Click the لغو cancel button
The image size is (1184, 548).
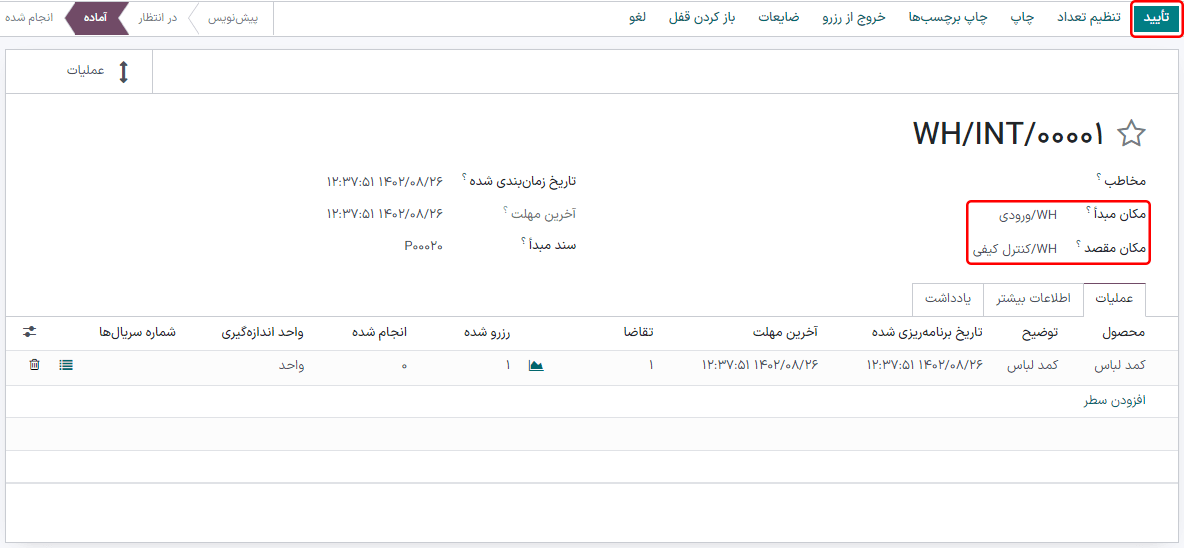[637, 18]
